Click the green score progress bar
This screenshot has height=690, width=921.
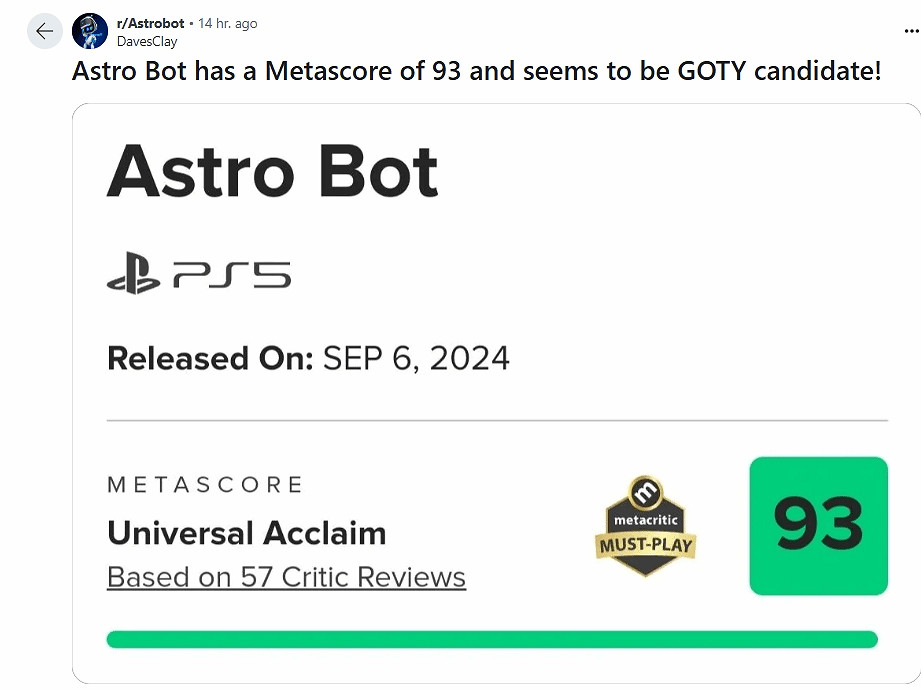[x=491, y=639]
